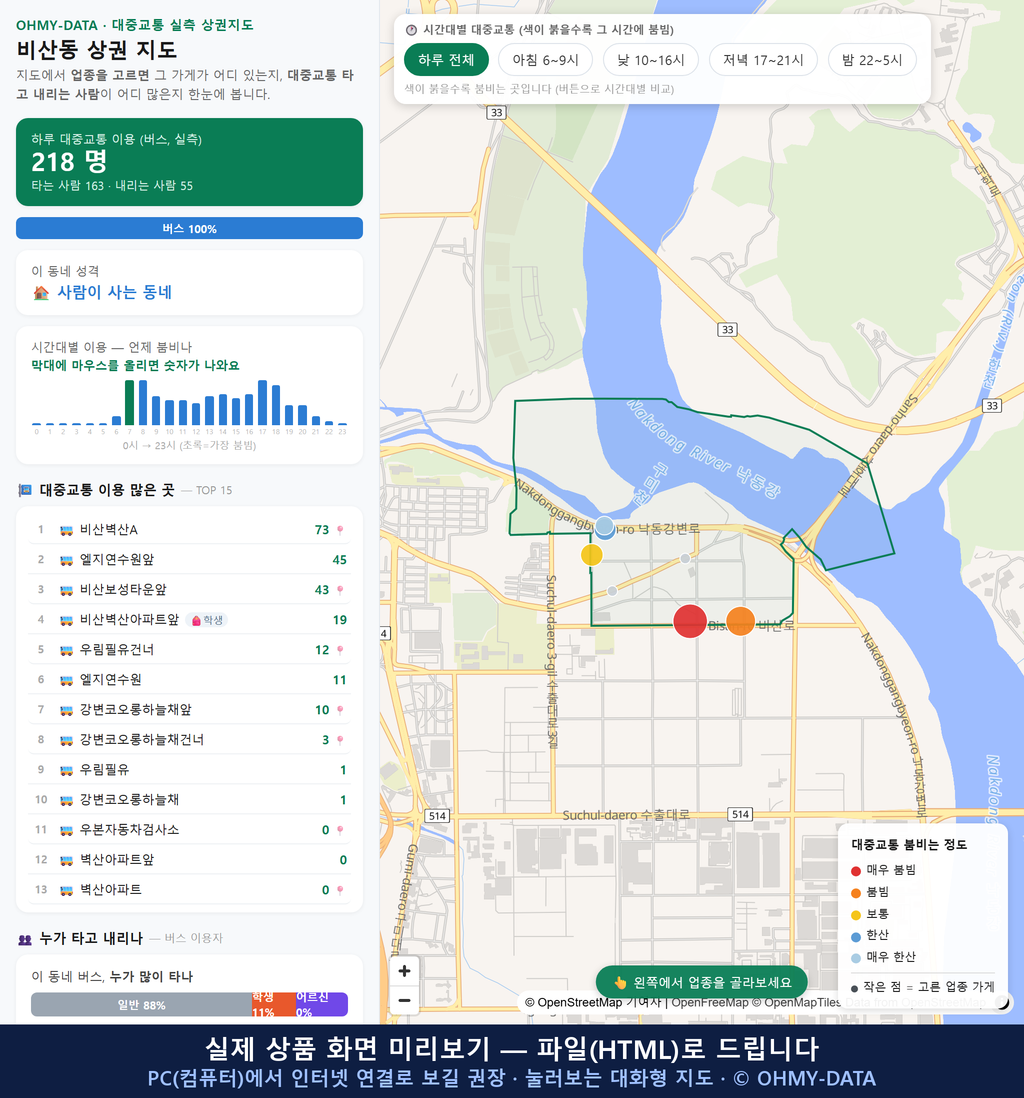This screenshot has height=1098, width=1024.
Task: Click bus icon beside 엘지연수원앞
Action: click(67, 560)
